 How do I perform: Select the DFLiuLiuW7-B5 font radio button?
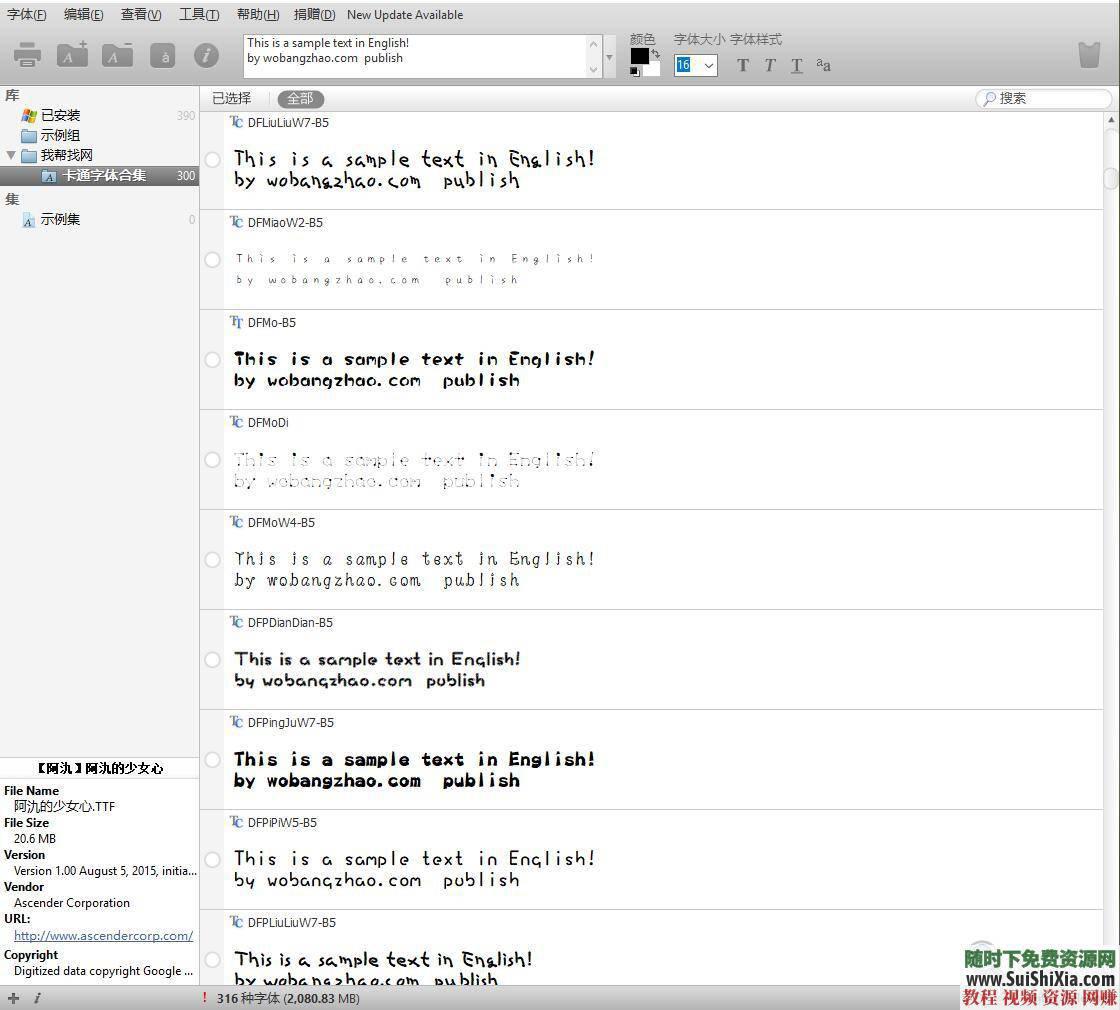click(x=213, y=160)
